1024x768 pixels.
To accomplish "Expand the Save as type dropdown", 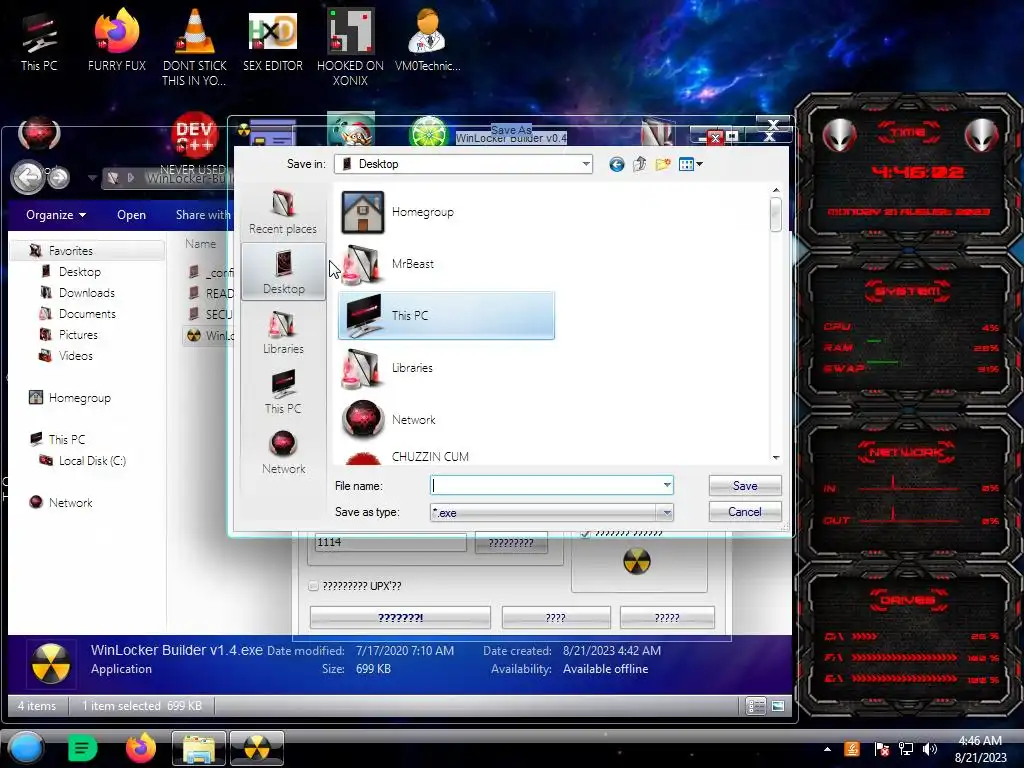I will (x=667, y=513).
